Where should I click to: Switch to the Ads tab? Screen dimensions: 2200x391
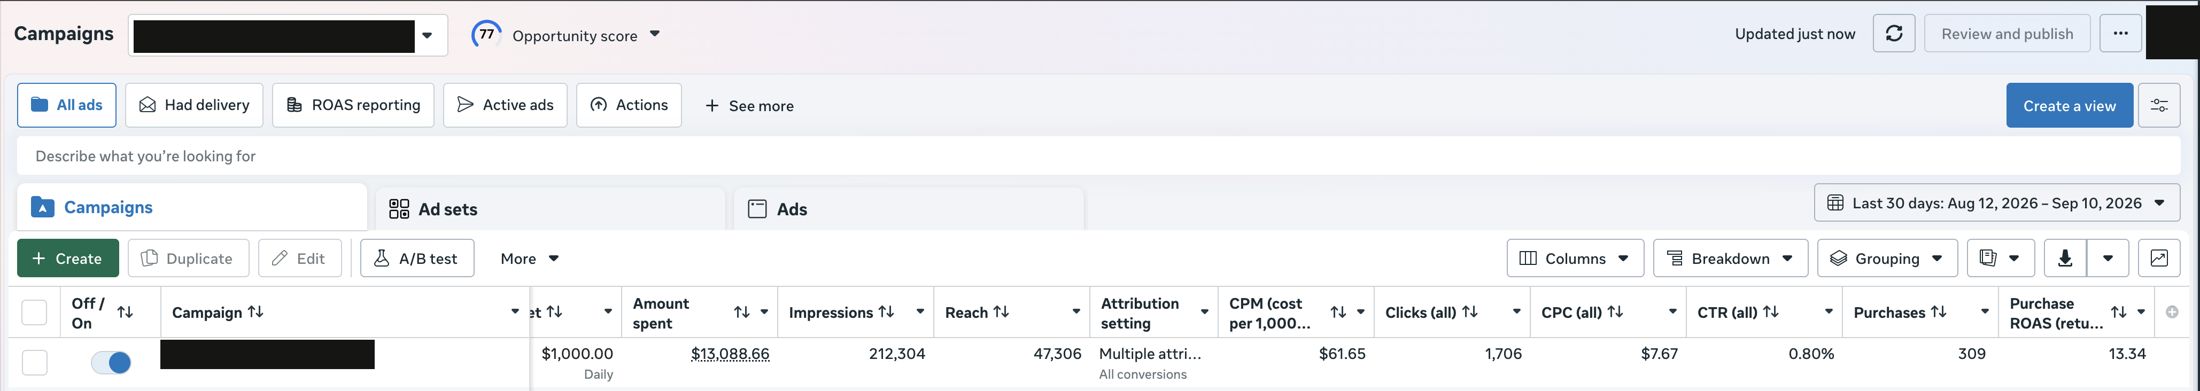909,209
